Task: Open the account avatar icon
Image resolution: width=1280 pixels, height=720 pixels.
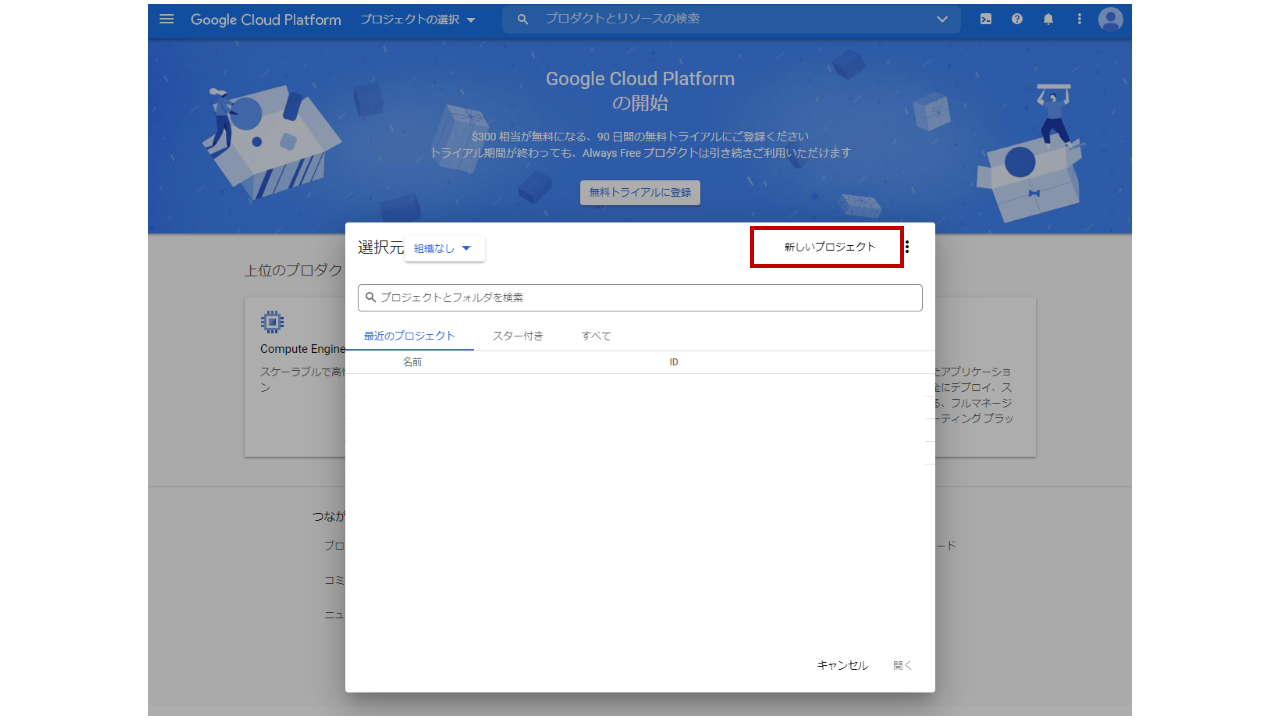Action: pyautogui.click(x=1110, y=19)
